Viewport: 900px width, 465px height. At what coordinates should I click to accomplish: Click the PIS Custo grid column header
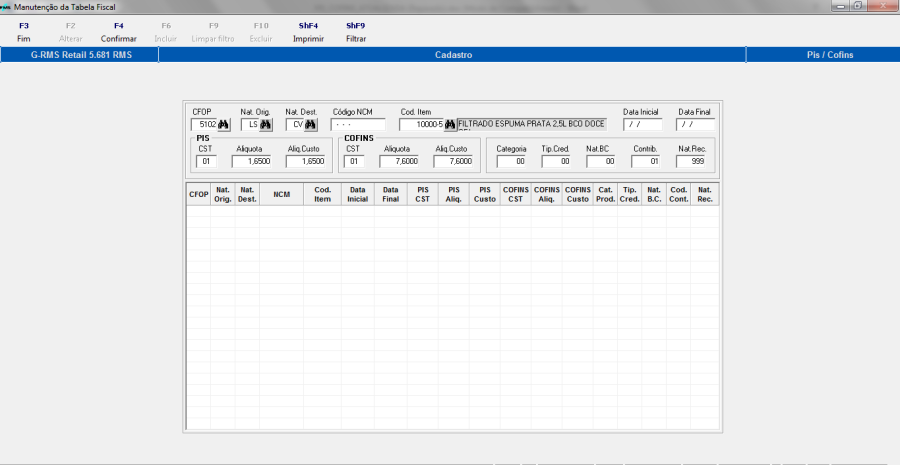(485, 195)
